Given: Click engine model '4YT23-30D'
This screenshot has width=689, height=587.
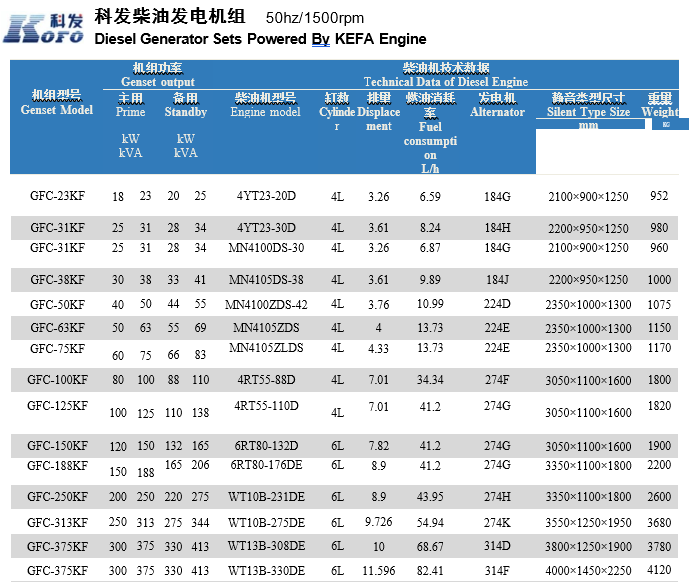Looking at the screenshot, I should pyautogui.click(x=266, y=228).
